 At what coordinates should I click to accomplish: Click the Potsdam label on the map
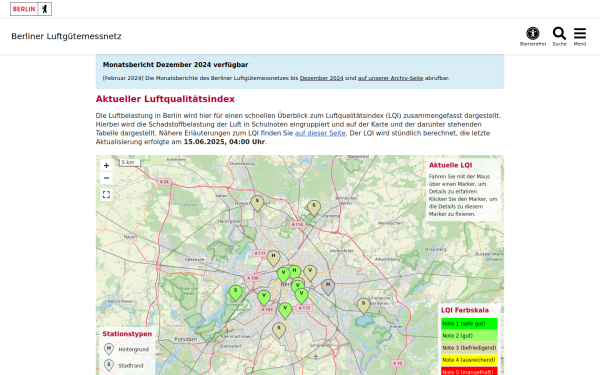click(186, 339)
